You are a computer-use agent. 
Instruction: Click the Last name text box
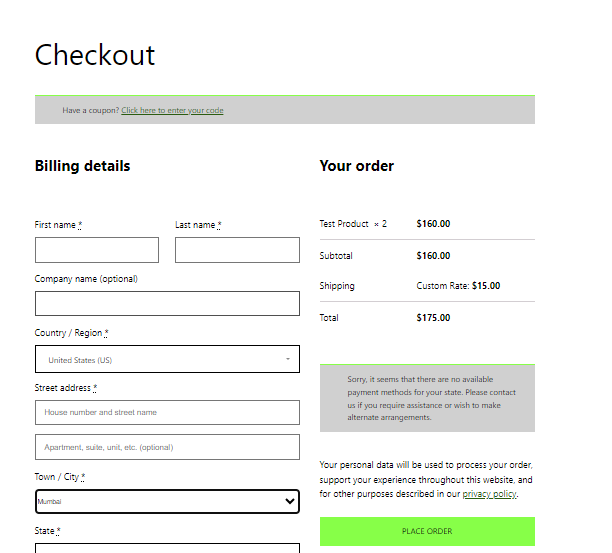[x=237, y=250]
